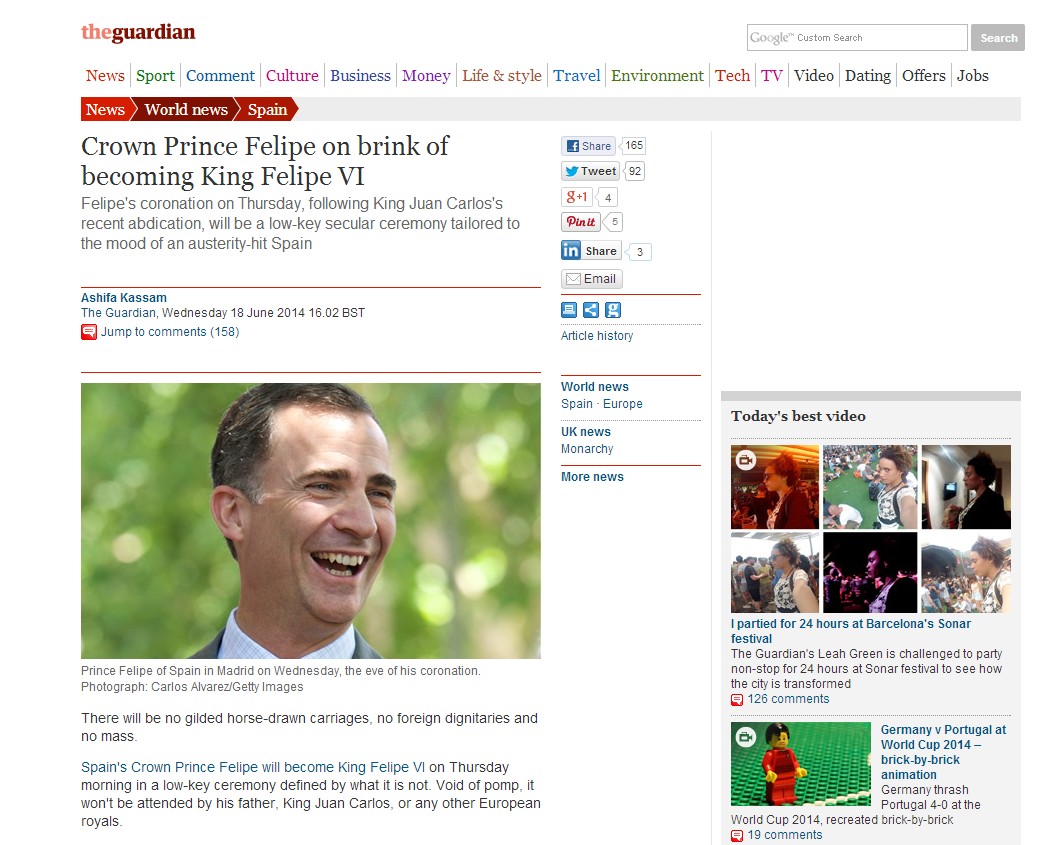Click the Google Custom Search field
This screenshot has height=845, width=1063.
click(857, 38)
